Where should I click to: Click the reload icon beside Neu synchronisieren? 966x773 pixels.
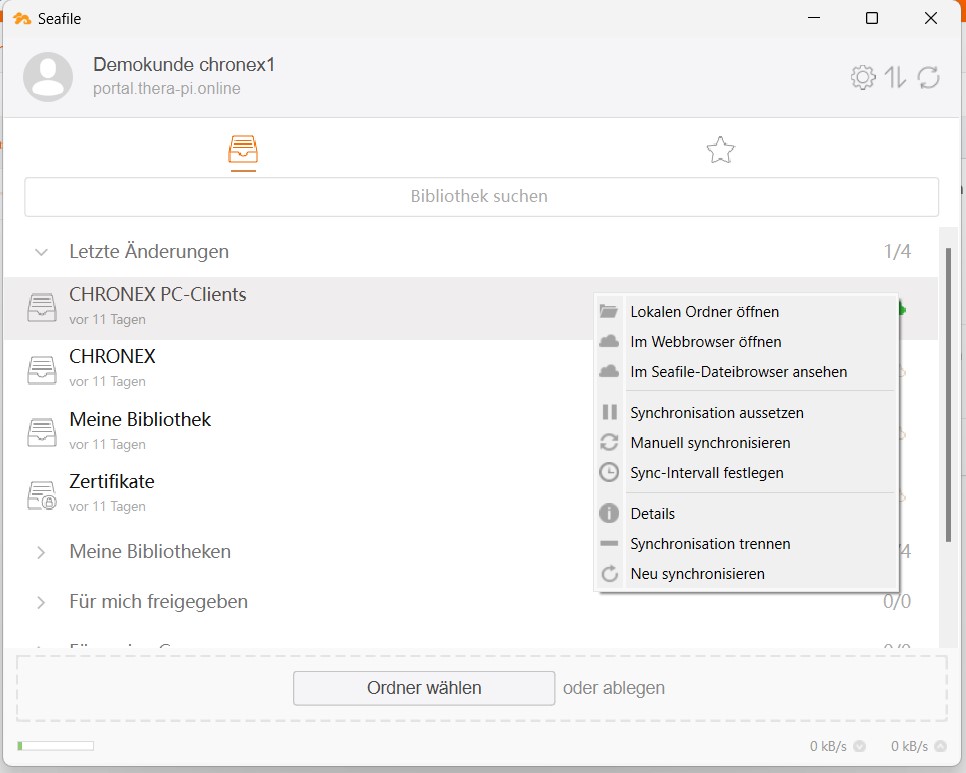(x=609, y=573)
